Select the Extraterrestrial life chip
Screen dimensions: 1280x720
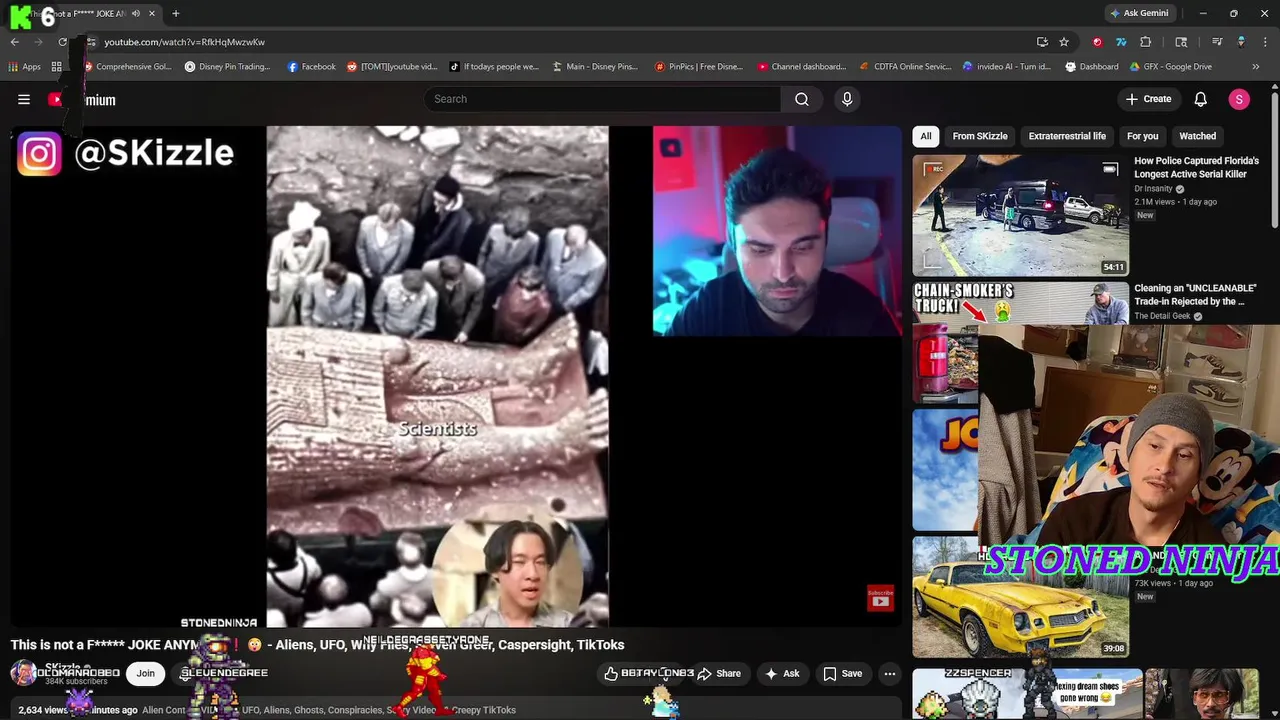pyautogui.click(x=1067, y=136)
